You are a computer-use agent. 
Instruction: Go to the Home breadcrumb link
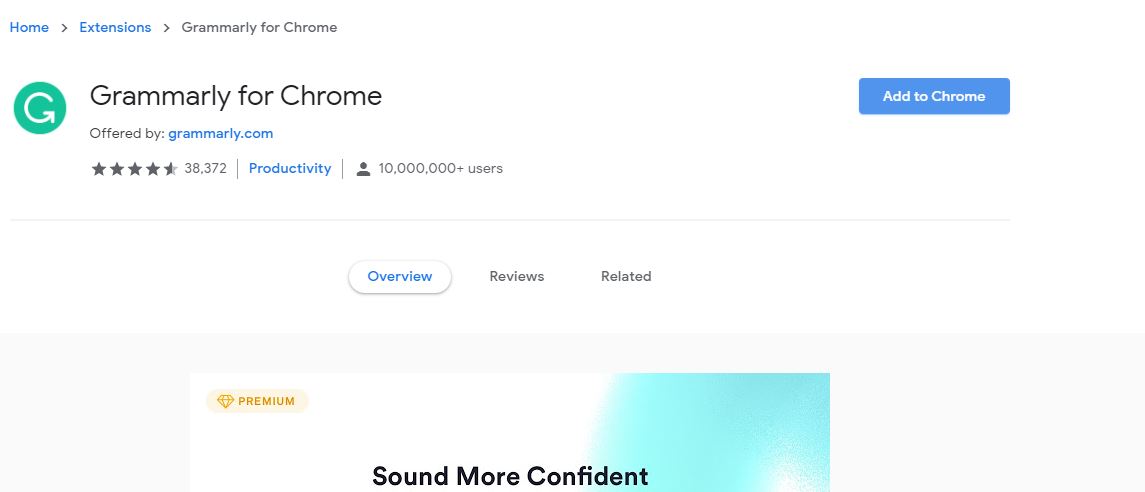29,28
